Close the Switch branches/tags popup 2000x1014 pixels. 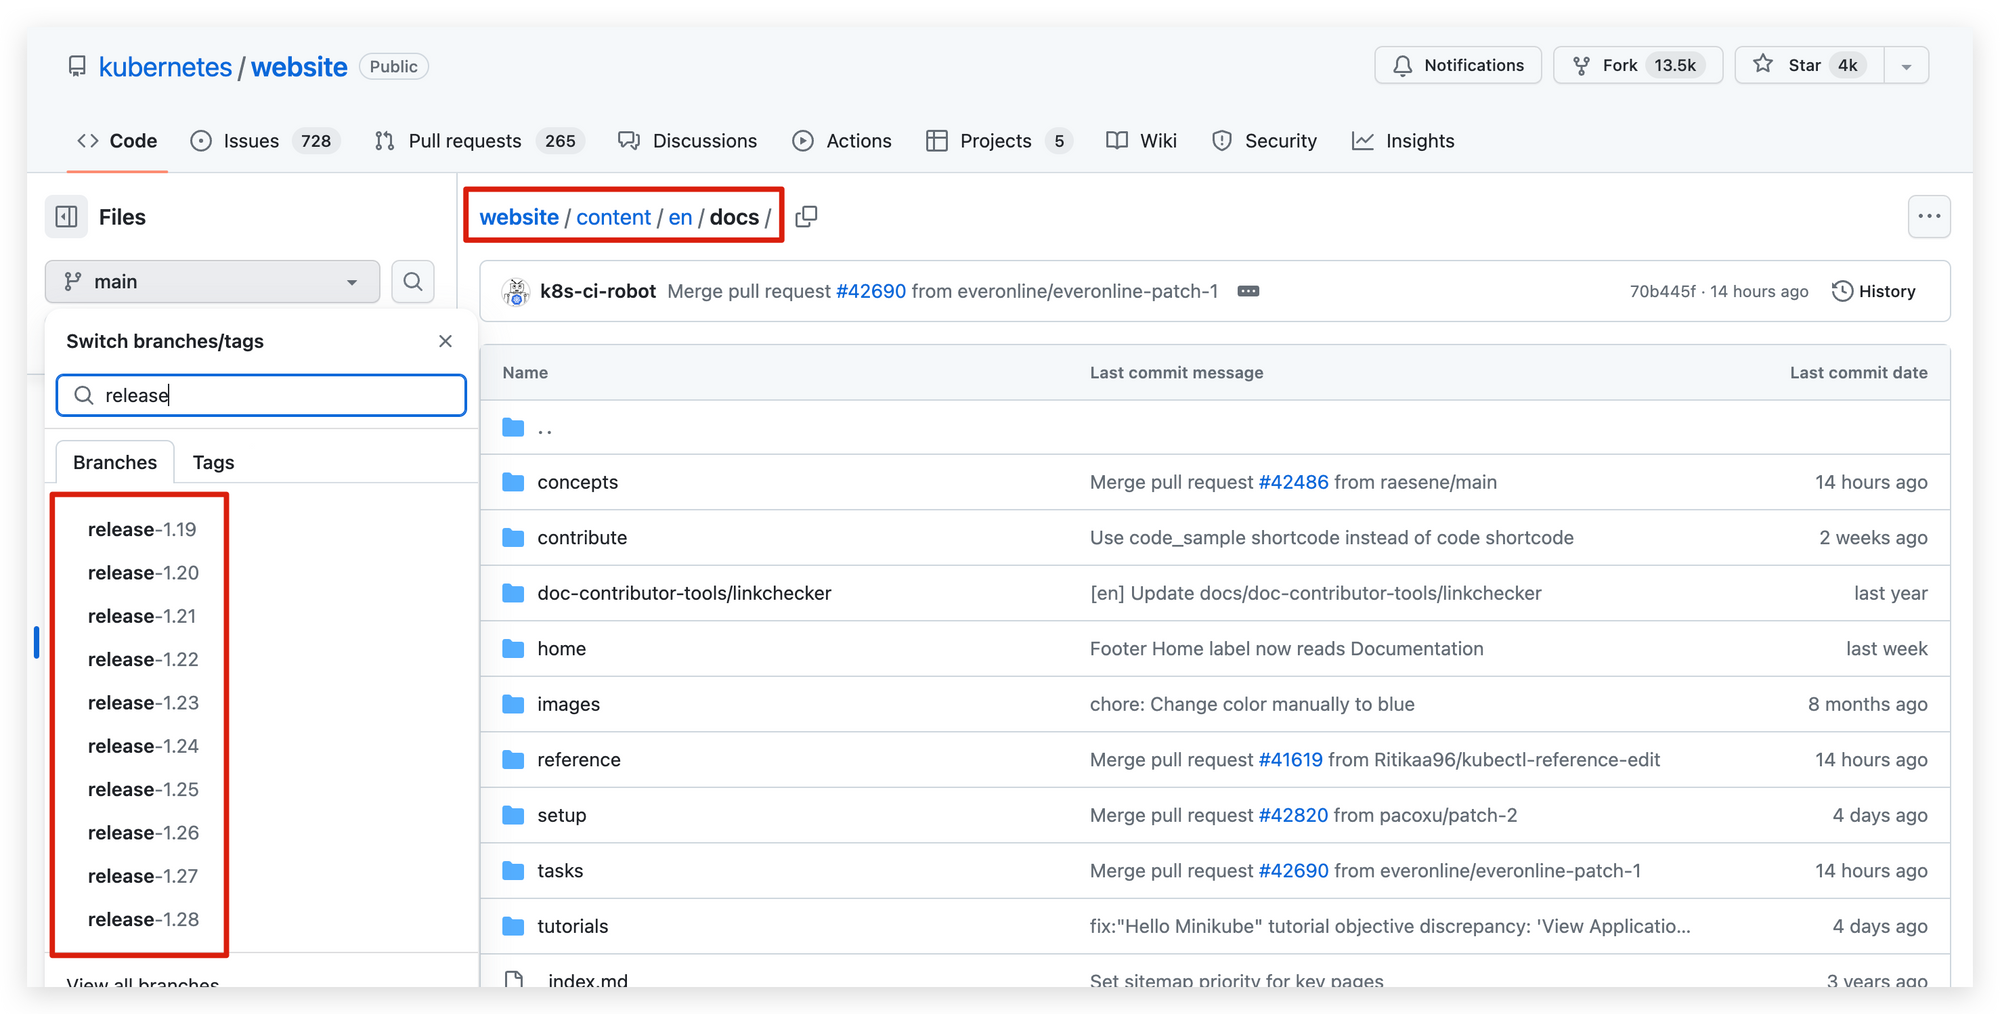[445, 341]
